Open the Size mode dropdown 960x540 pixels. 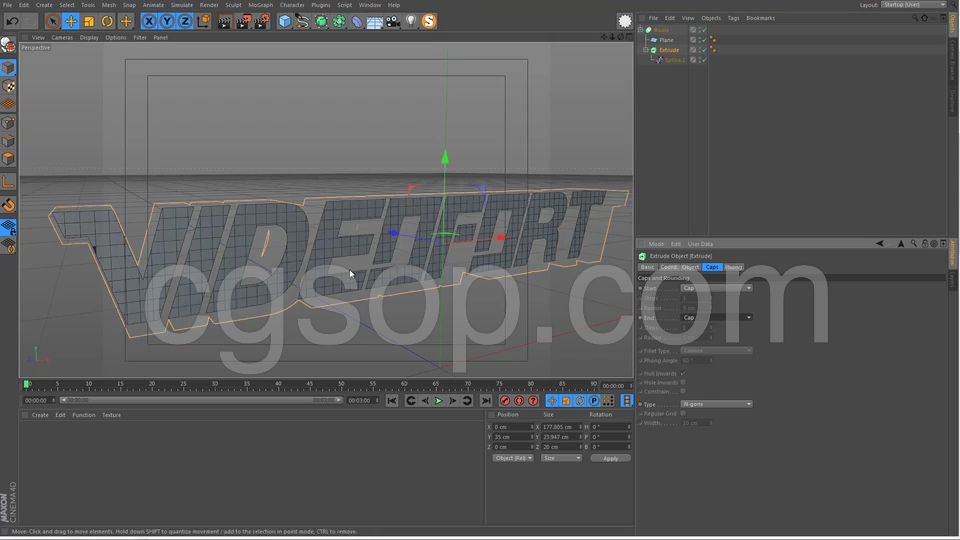(561, 458)
